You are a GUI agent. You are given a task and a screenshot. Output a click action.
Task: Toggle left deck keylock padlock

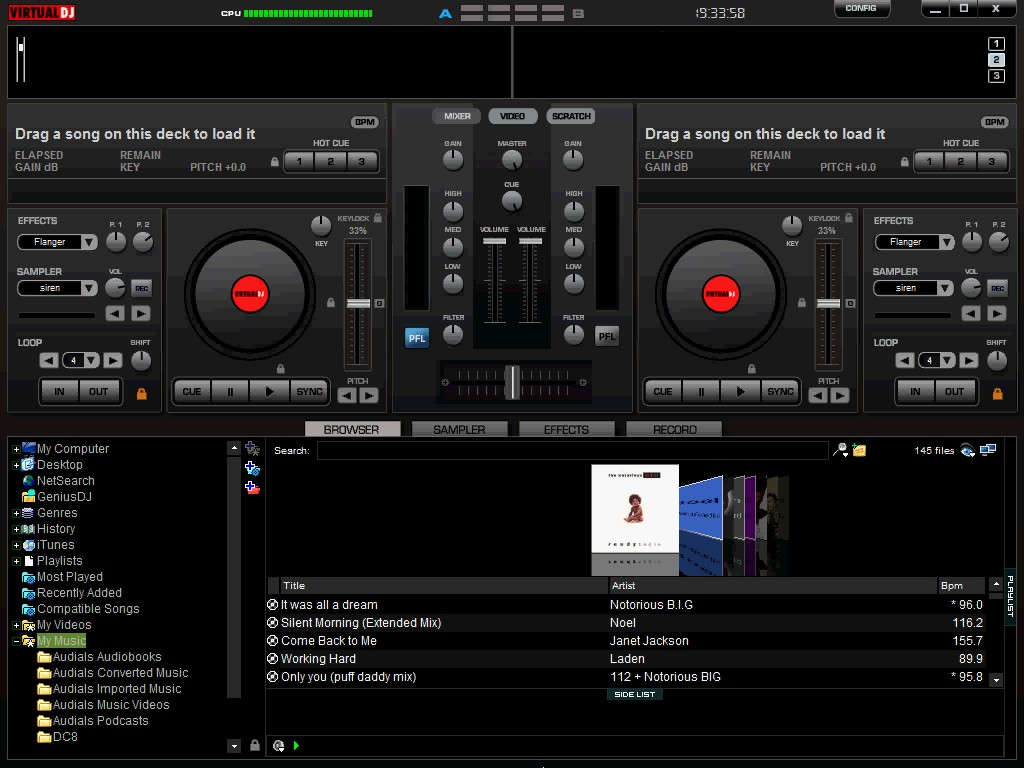coord(377,218)
